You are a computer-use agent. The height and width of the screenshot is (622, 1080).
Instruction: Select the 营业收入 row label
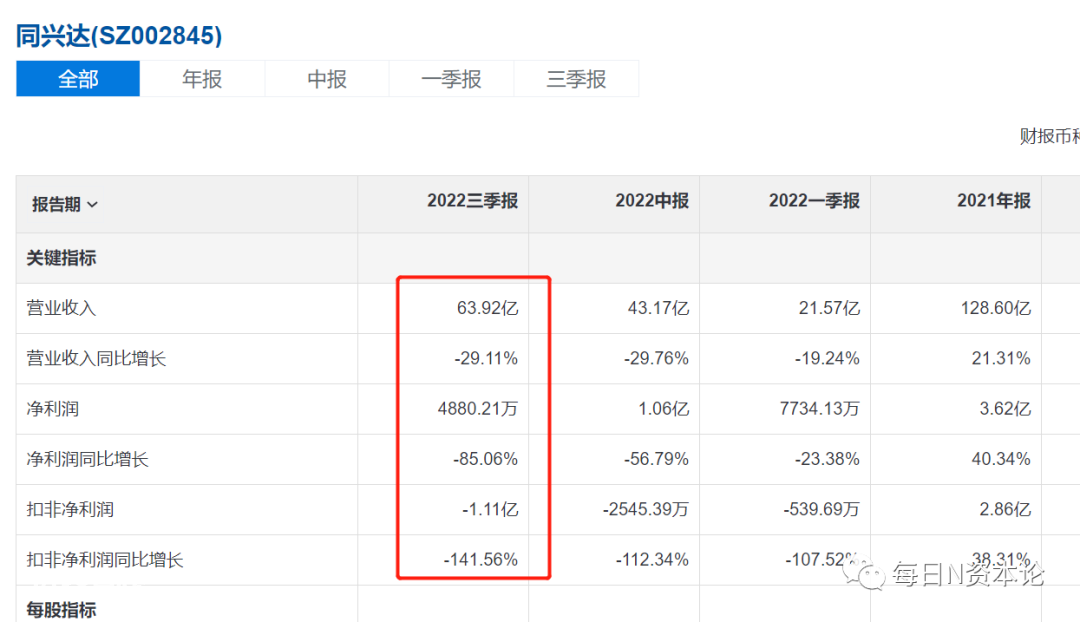tap(61, 308)
